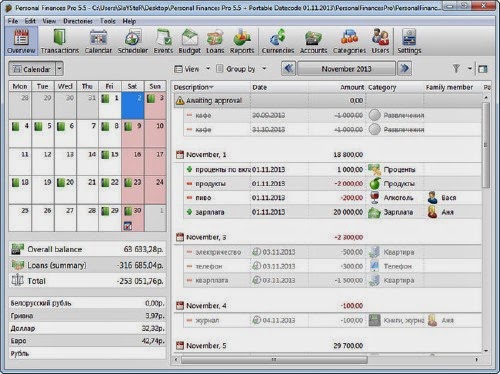Open the View menu in menu bar

point(49,21)
